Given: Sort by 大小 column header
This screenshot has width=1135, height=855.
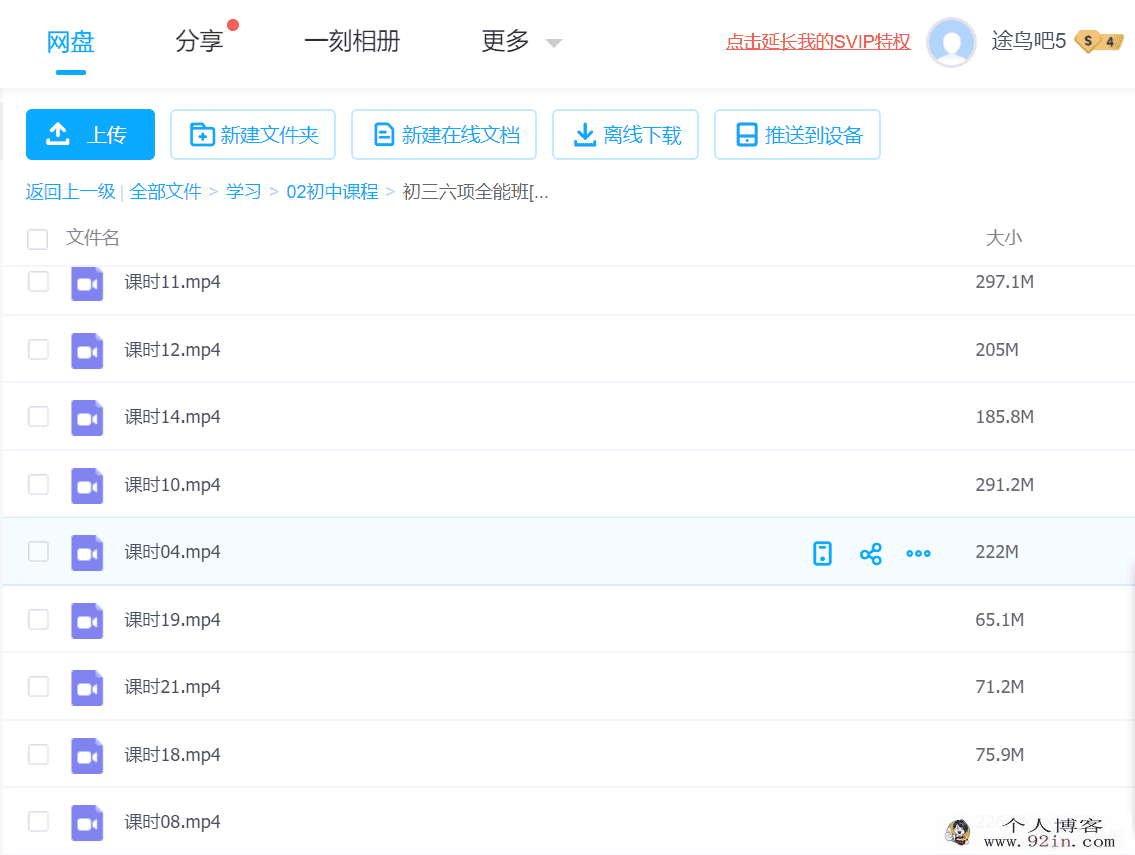Looking at the screenshot, I should coord(1004,238).
